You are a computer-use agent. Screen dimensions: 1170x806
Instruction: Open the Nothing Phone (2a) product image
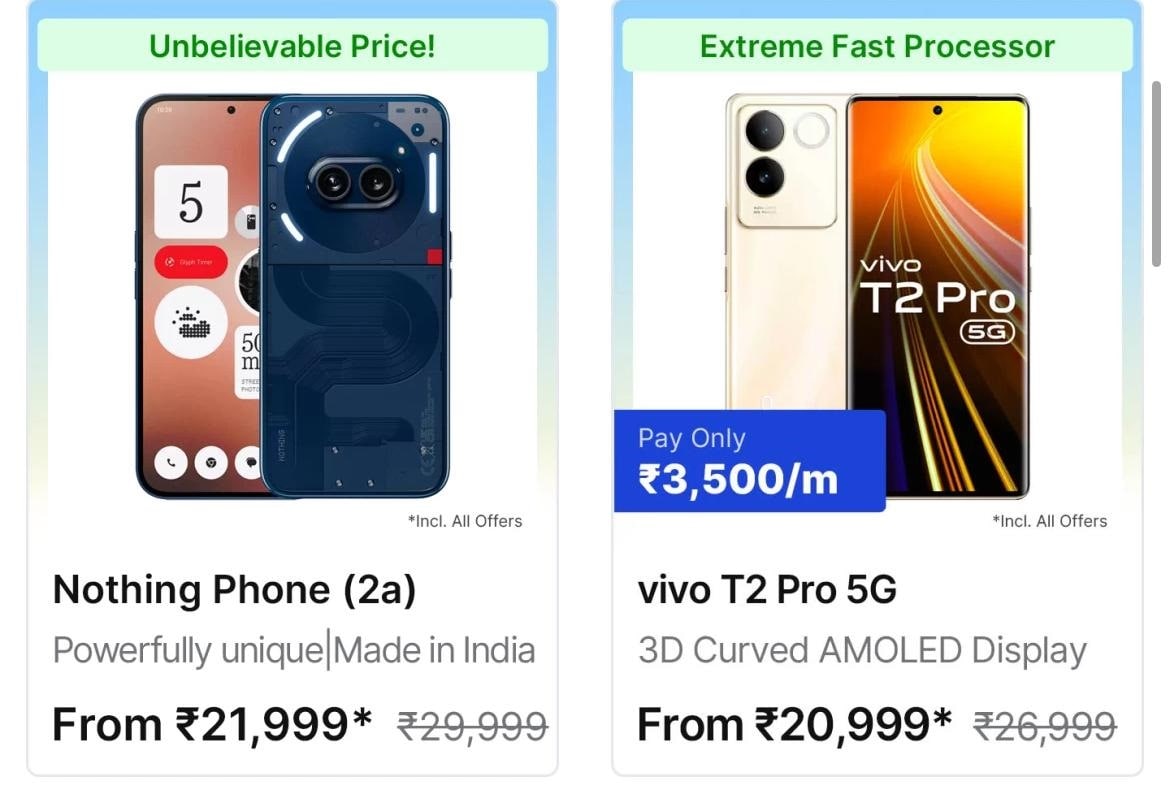click(293, 296)
